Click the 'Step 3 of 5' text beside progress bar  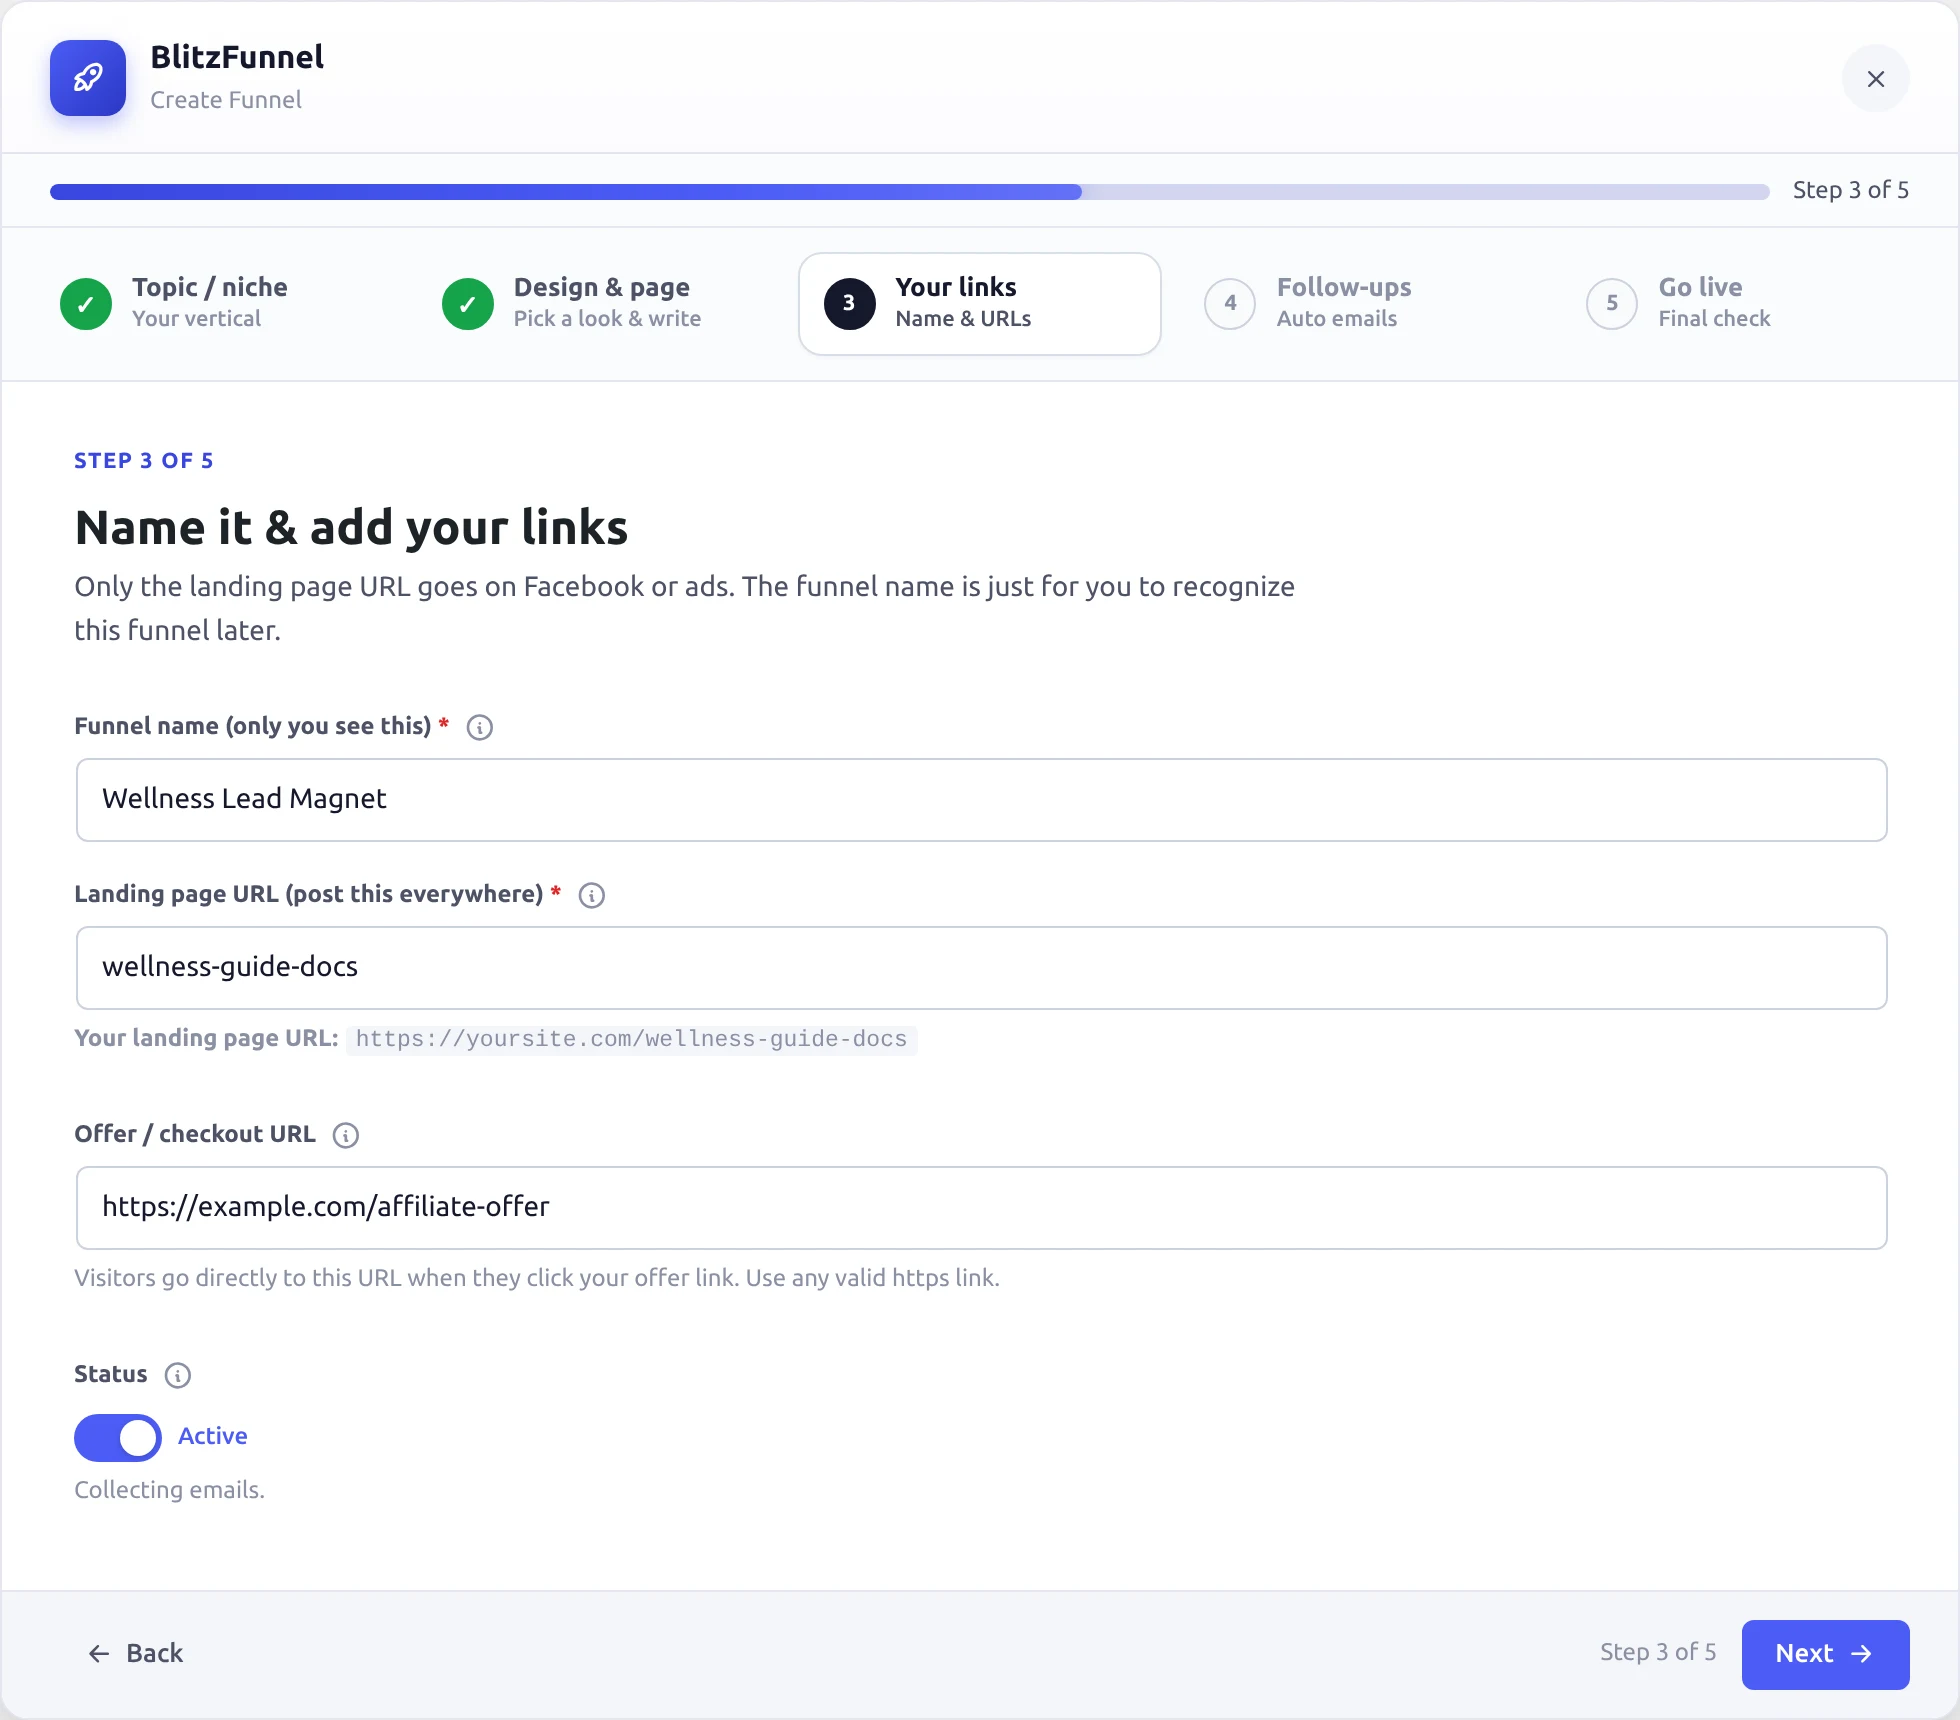tap(1850, 191)
